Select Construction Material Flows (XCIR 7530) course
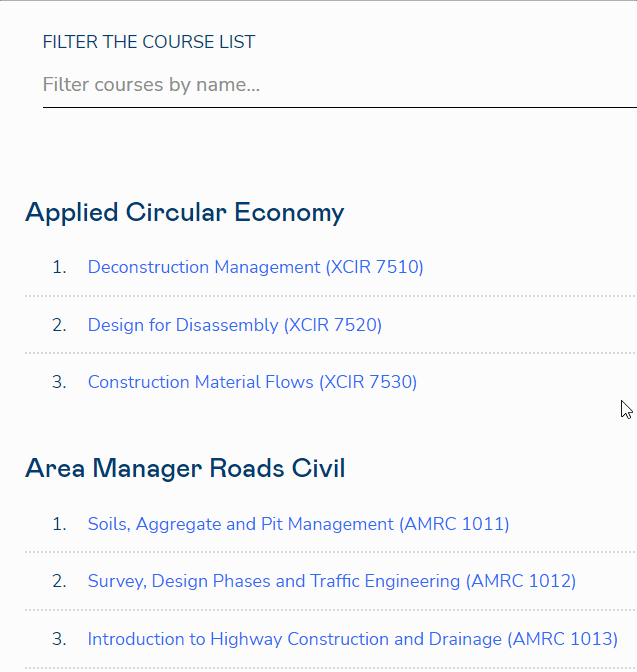Viewport: 637px width, 672px height. (x=252, y=382)
